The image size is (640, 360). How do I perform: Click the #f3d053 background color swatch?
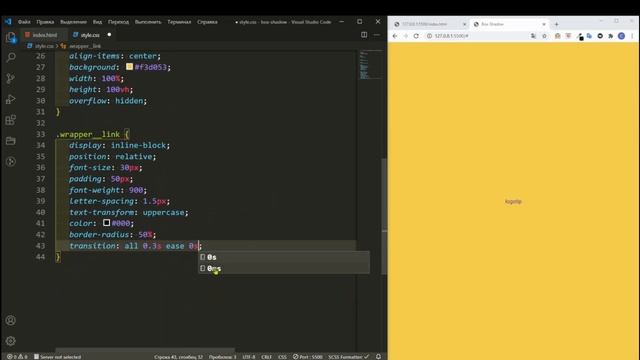click(x=129, y=67)
